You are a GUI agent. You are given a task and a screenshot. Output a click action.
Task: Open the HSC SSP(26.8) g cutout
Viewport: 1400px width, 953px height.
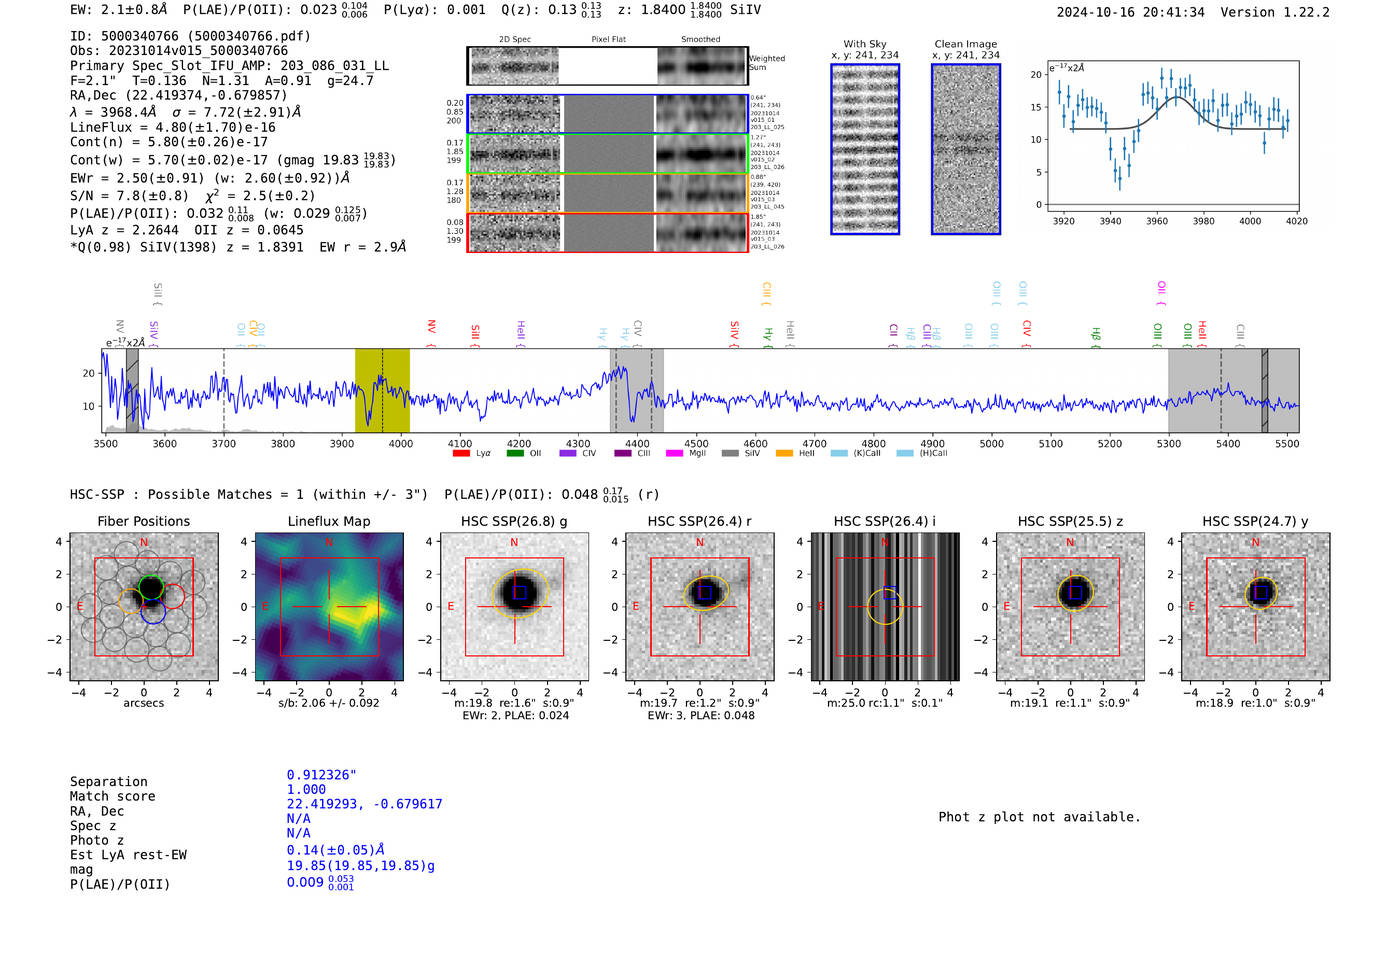(x=514, y=607)
